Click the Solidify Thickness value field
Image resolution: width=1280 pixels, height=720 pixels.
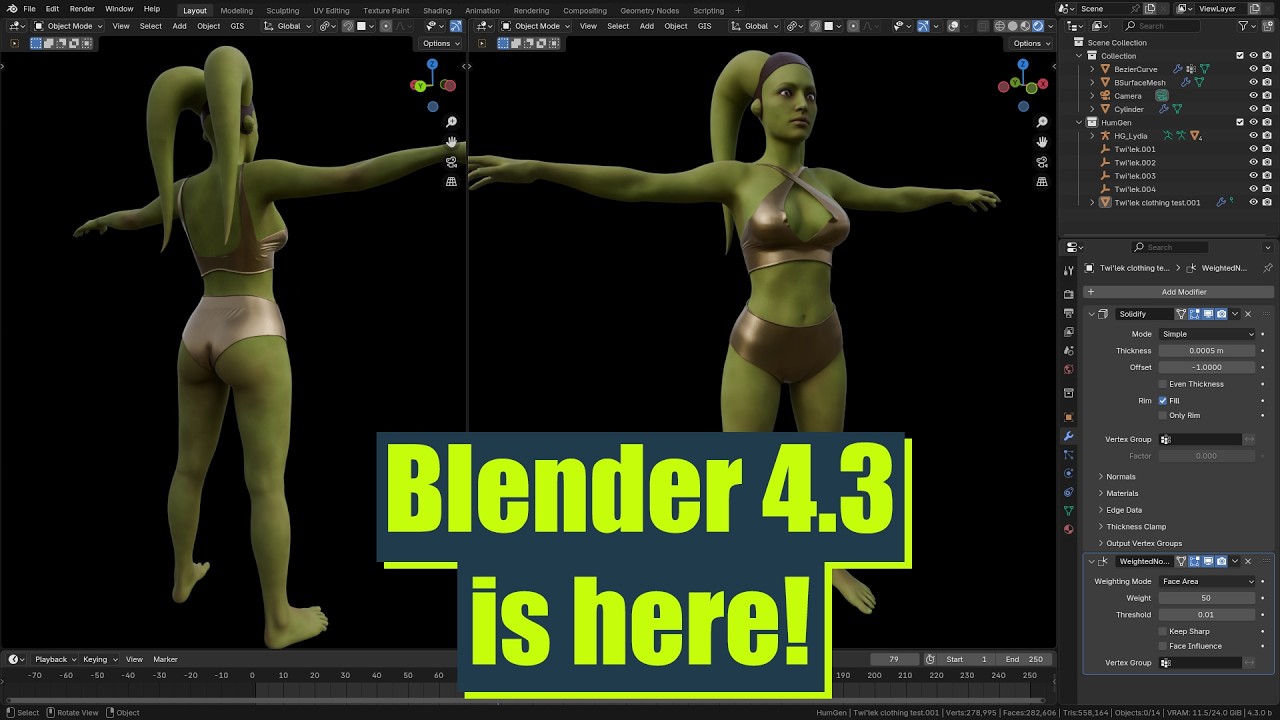point(1206,351)
